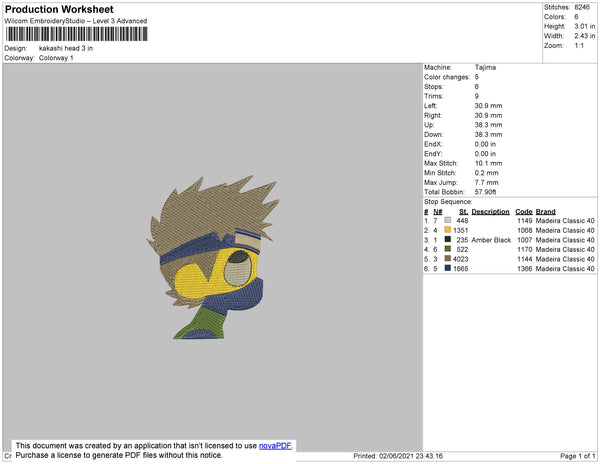Select the green thread swatch 1170

[447, 249]
